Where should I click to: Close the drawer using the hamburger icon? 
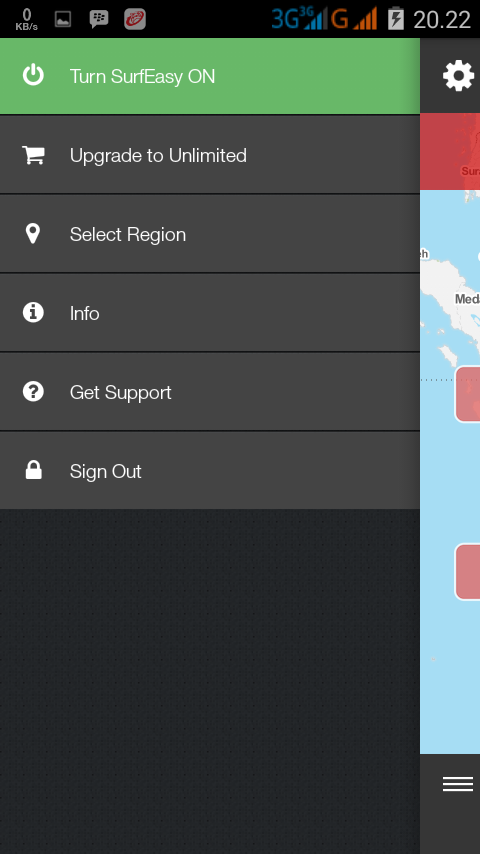tap(458, 784)
